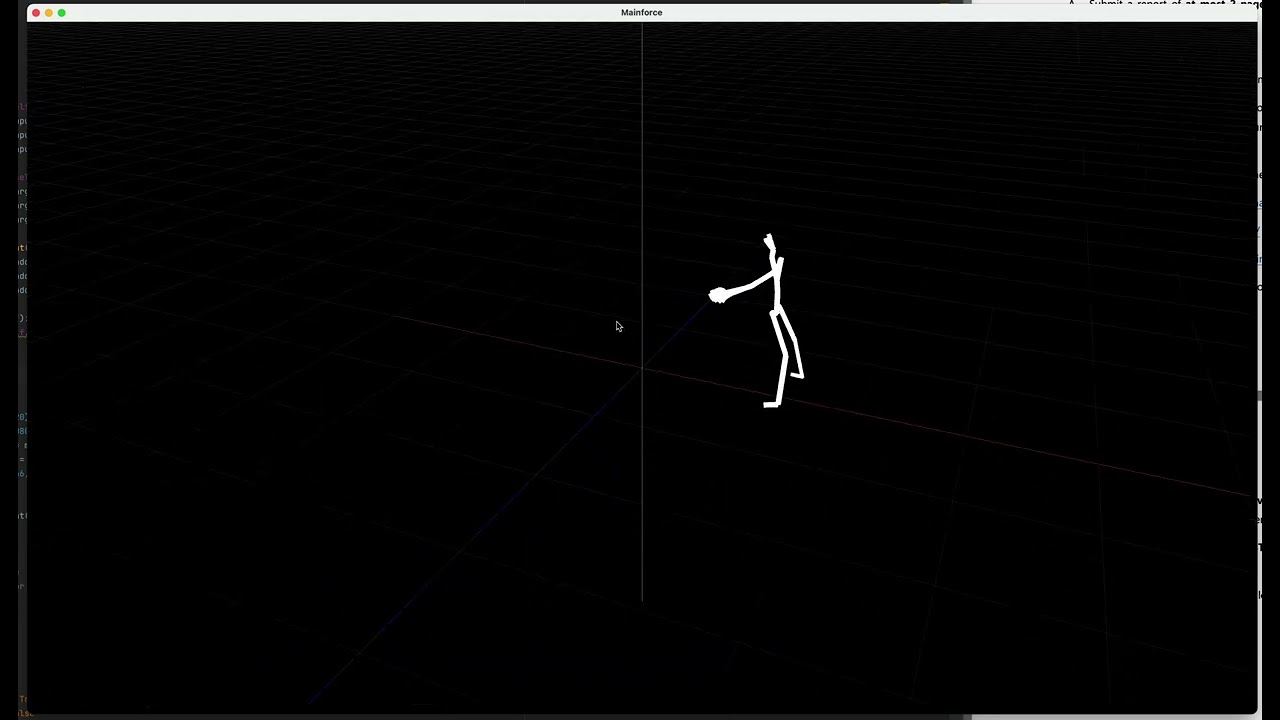Minimize the Mainforce window with yellow button

[x=49, y=13]
